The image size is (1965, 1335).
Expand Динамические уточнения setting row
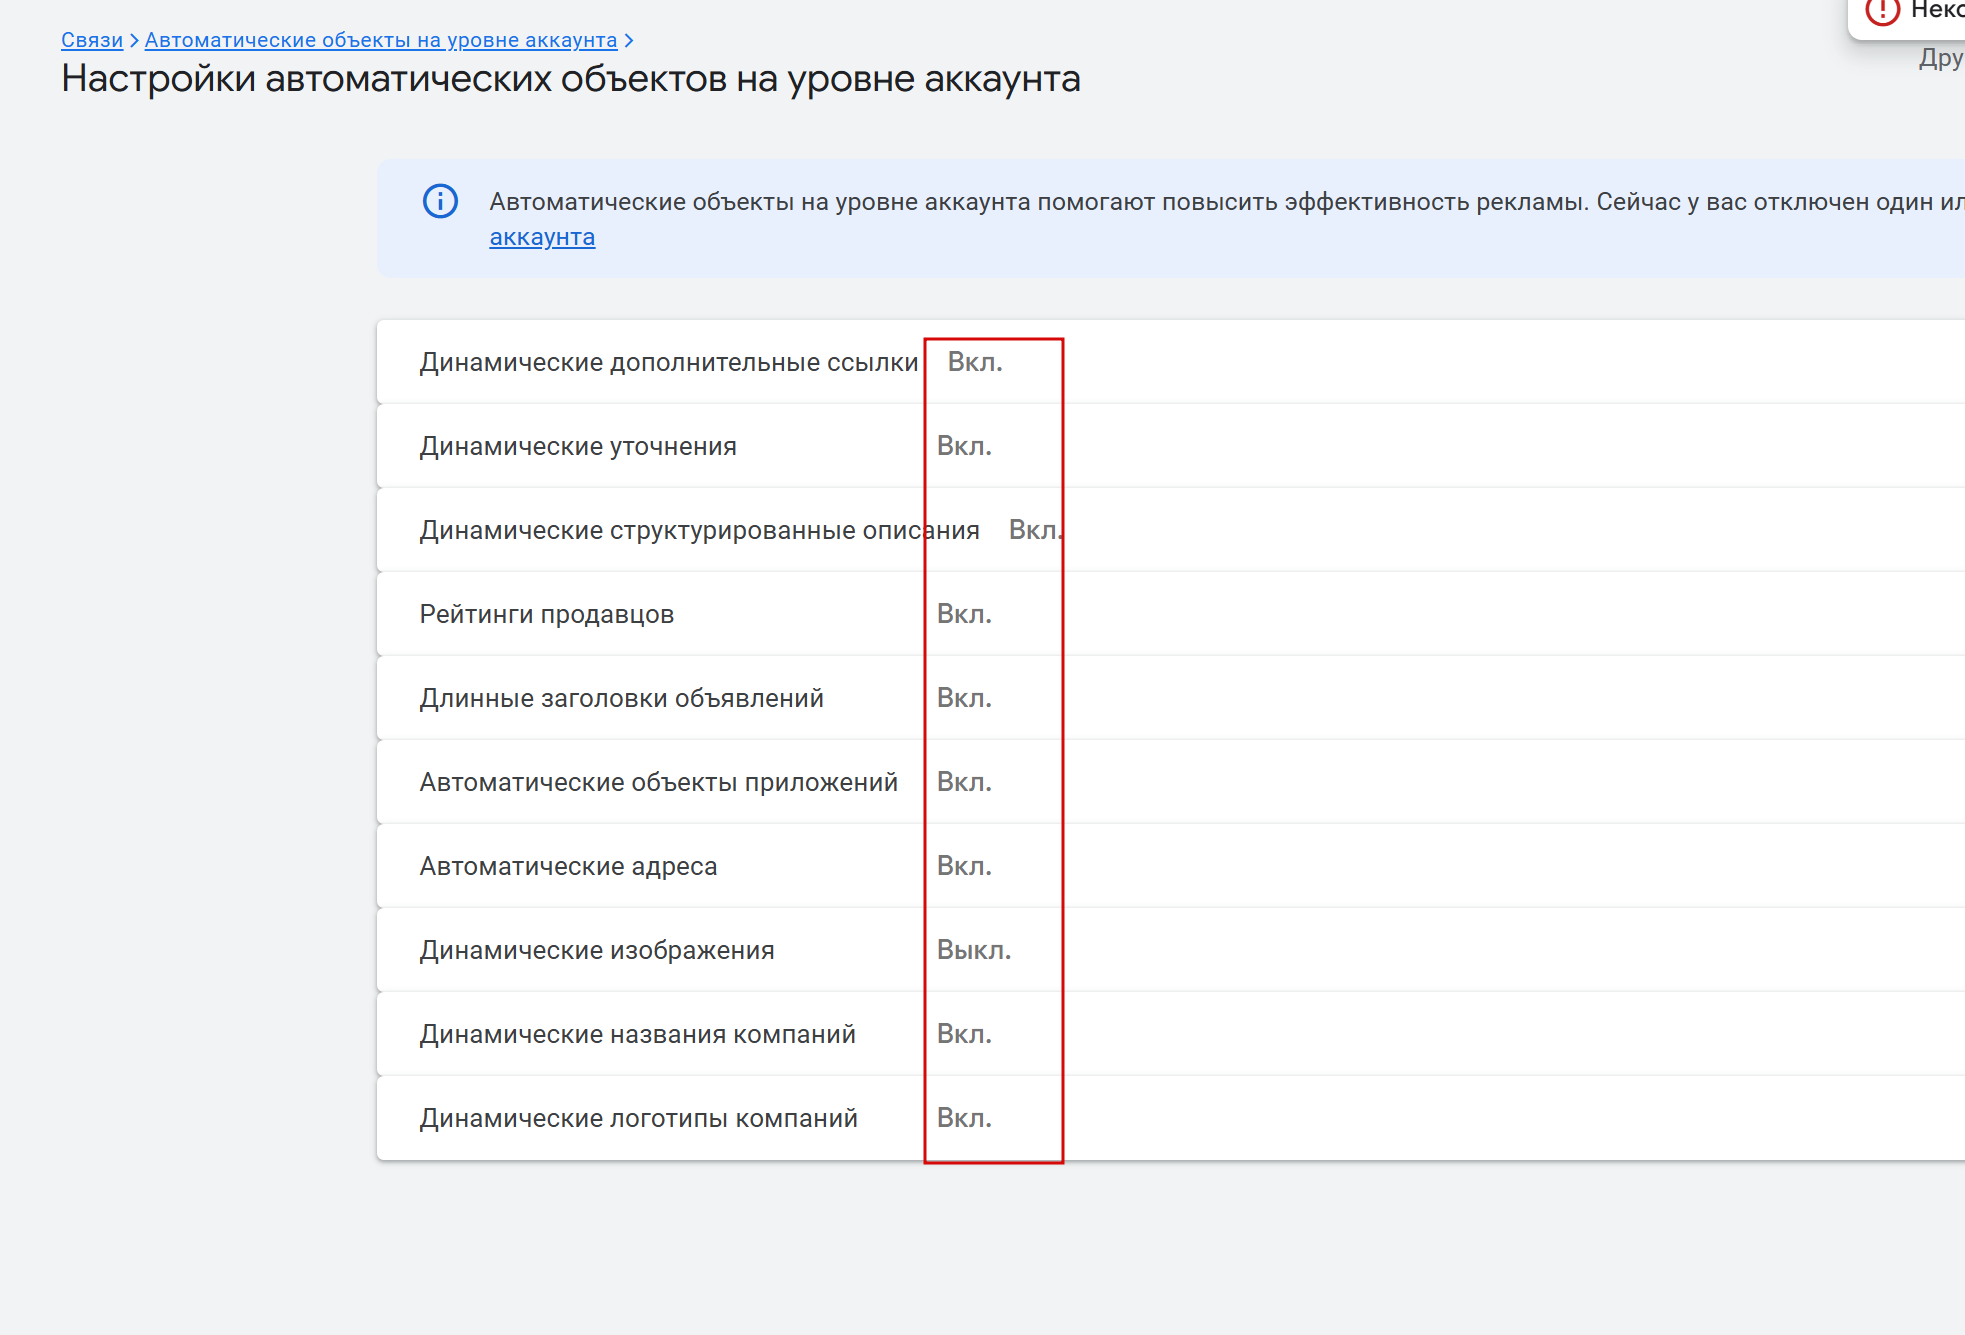point(578,446)
